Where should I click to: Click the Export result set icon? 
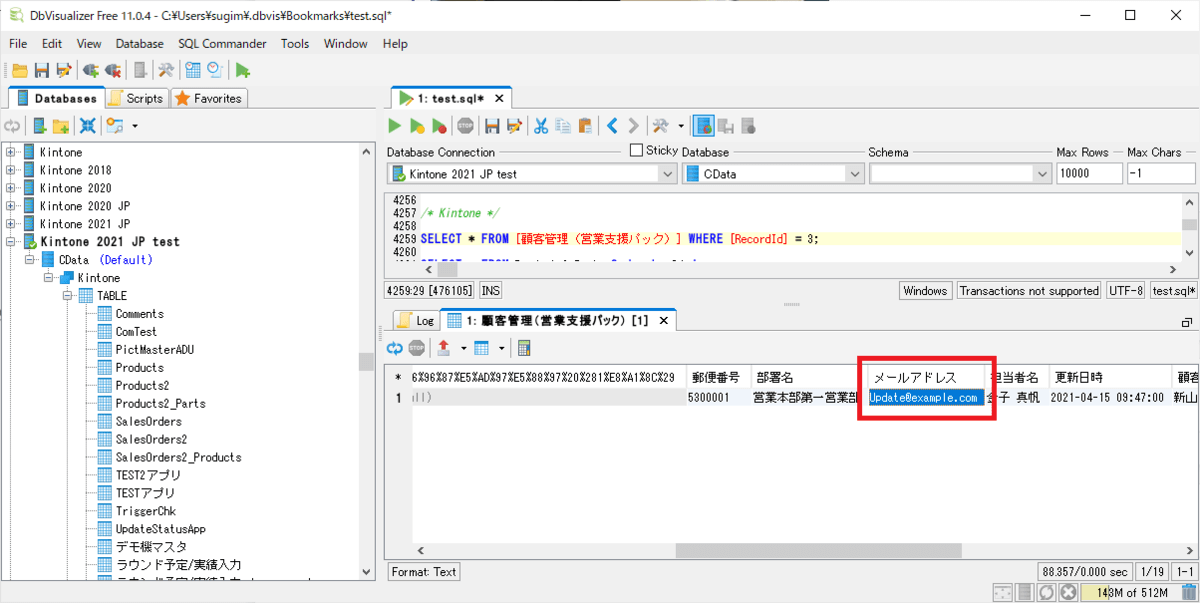[x=444, y=348]
